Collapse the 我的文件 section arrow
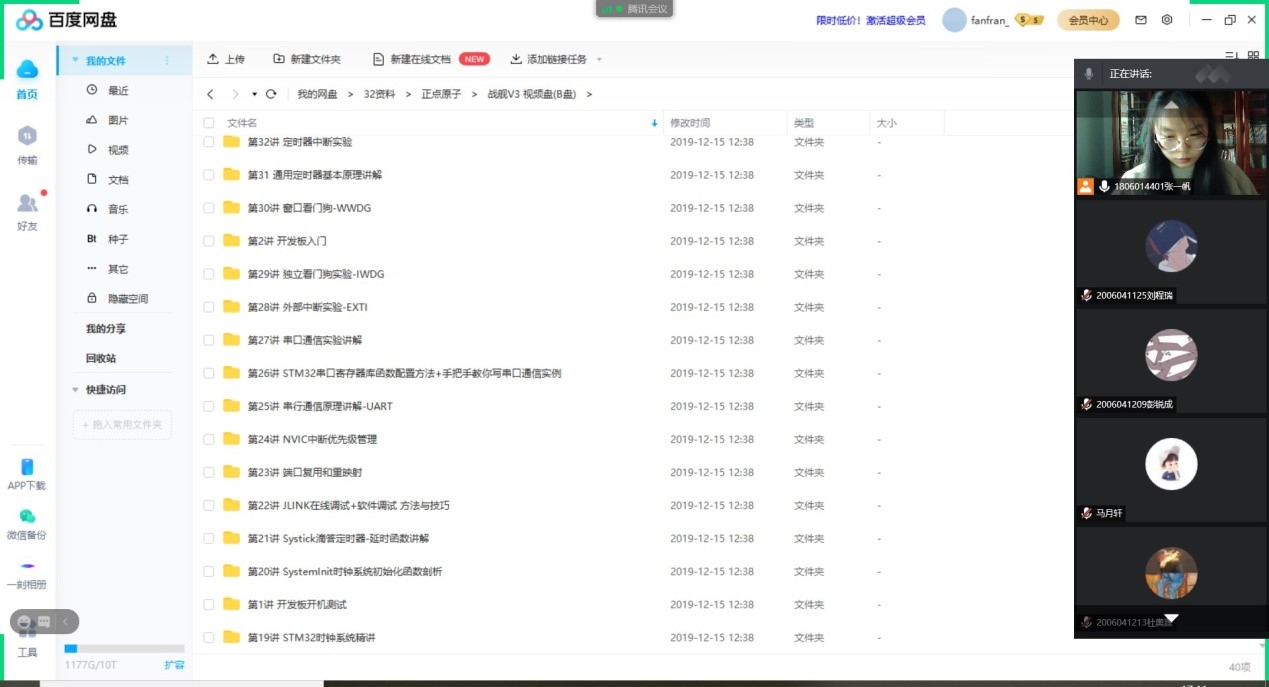This screenshot has width=1269, height=687. (x=74, y=59)
